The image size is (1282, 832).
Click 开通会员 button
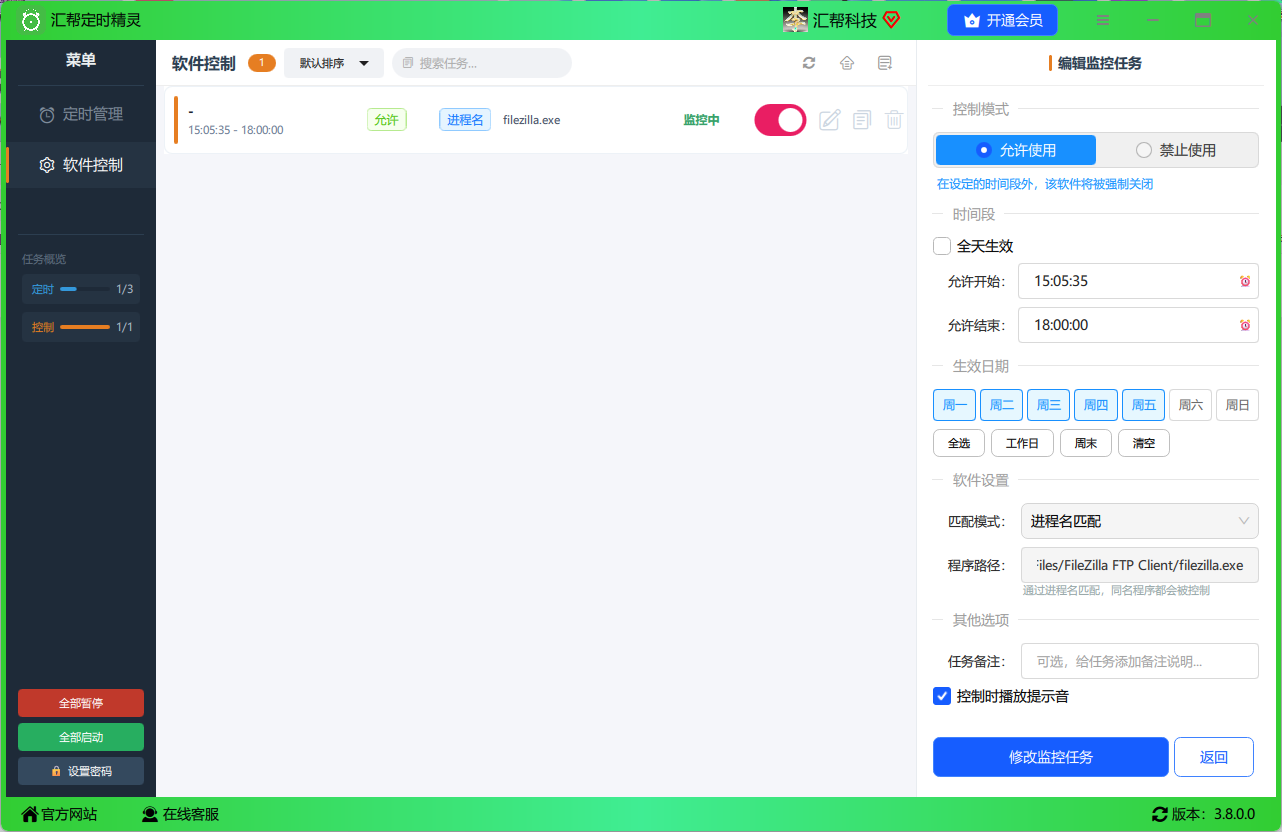tap(1002, 20)
